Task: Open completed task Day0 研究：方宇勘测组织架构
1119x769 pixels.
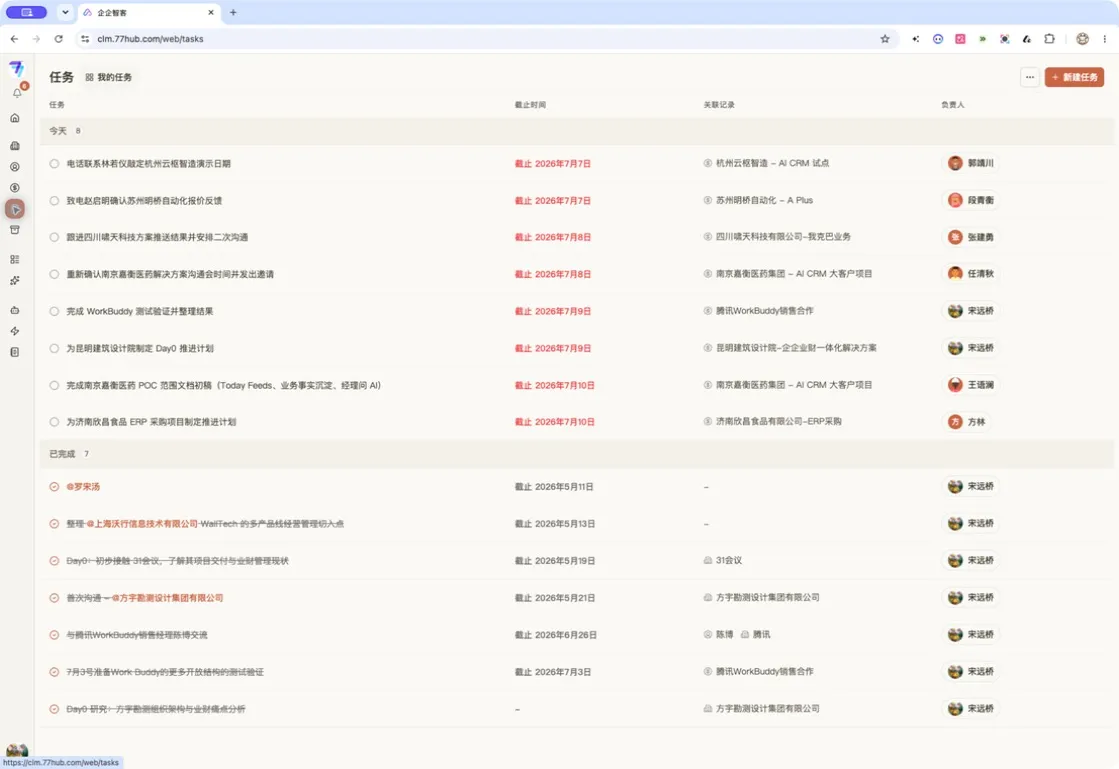Action: 156,709
